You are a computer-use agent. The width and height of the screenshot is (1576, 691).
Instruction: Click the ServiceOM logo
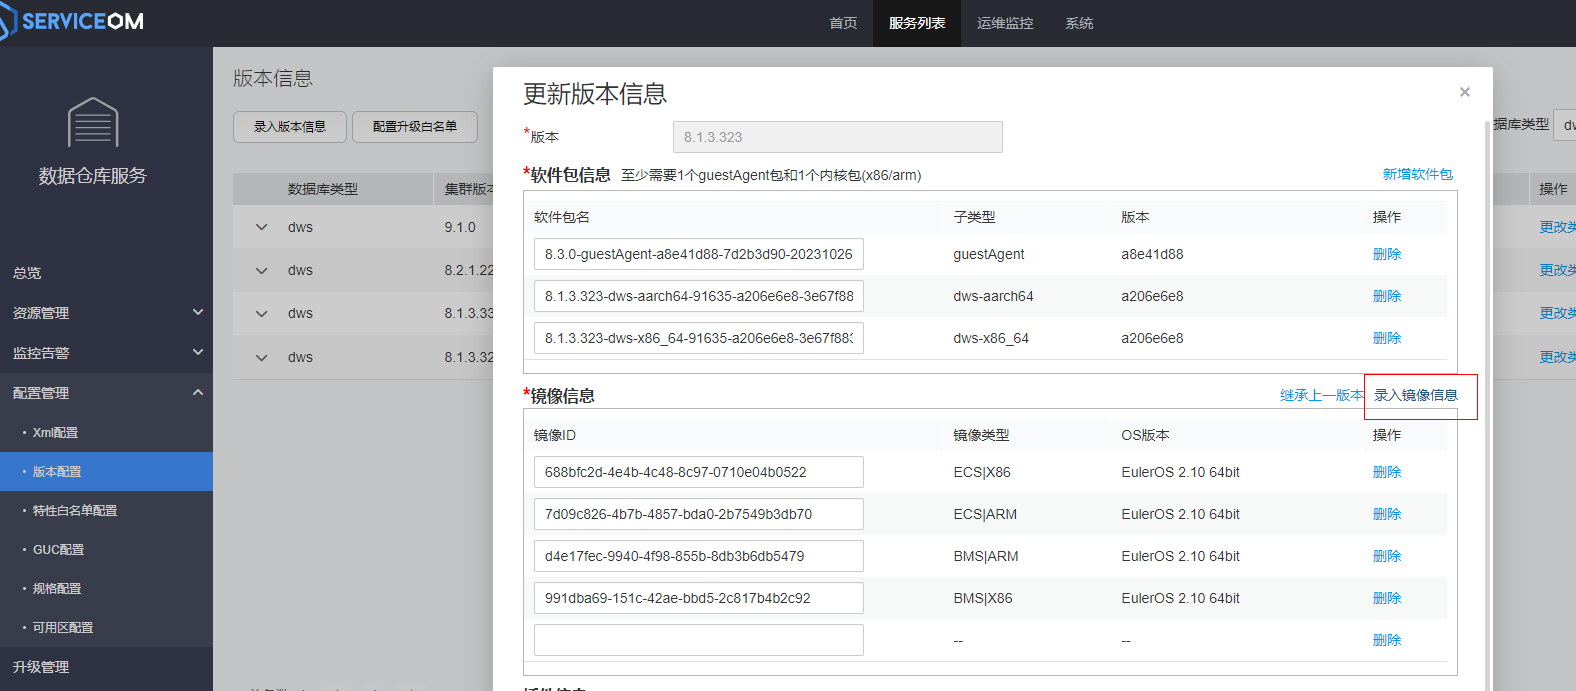click(x=72, y=21)
